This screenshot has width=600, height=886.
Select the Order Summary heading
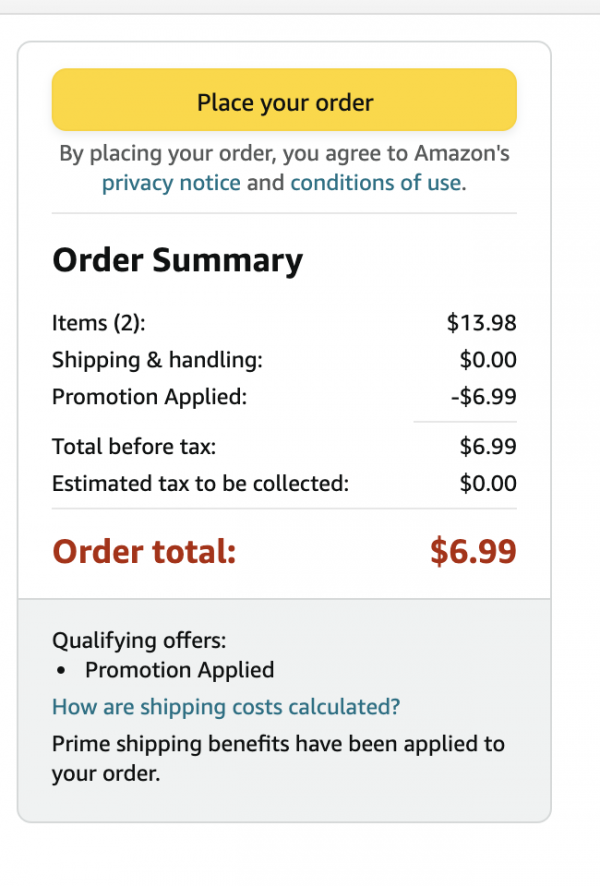(178, 260)
